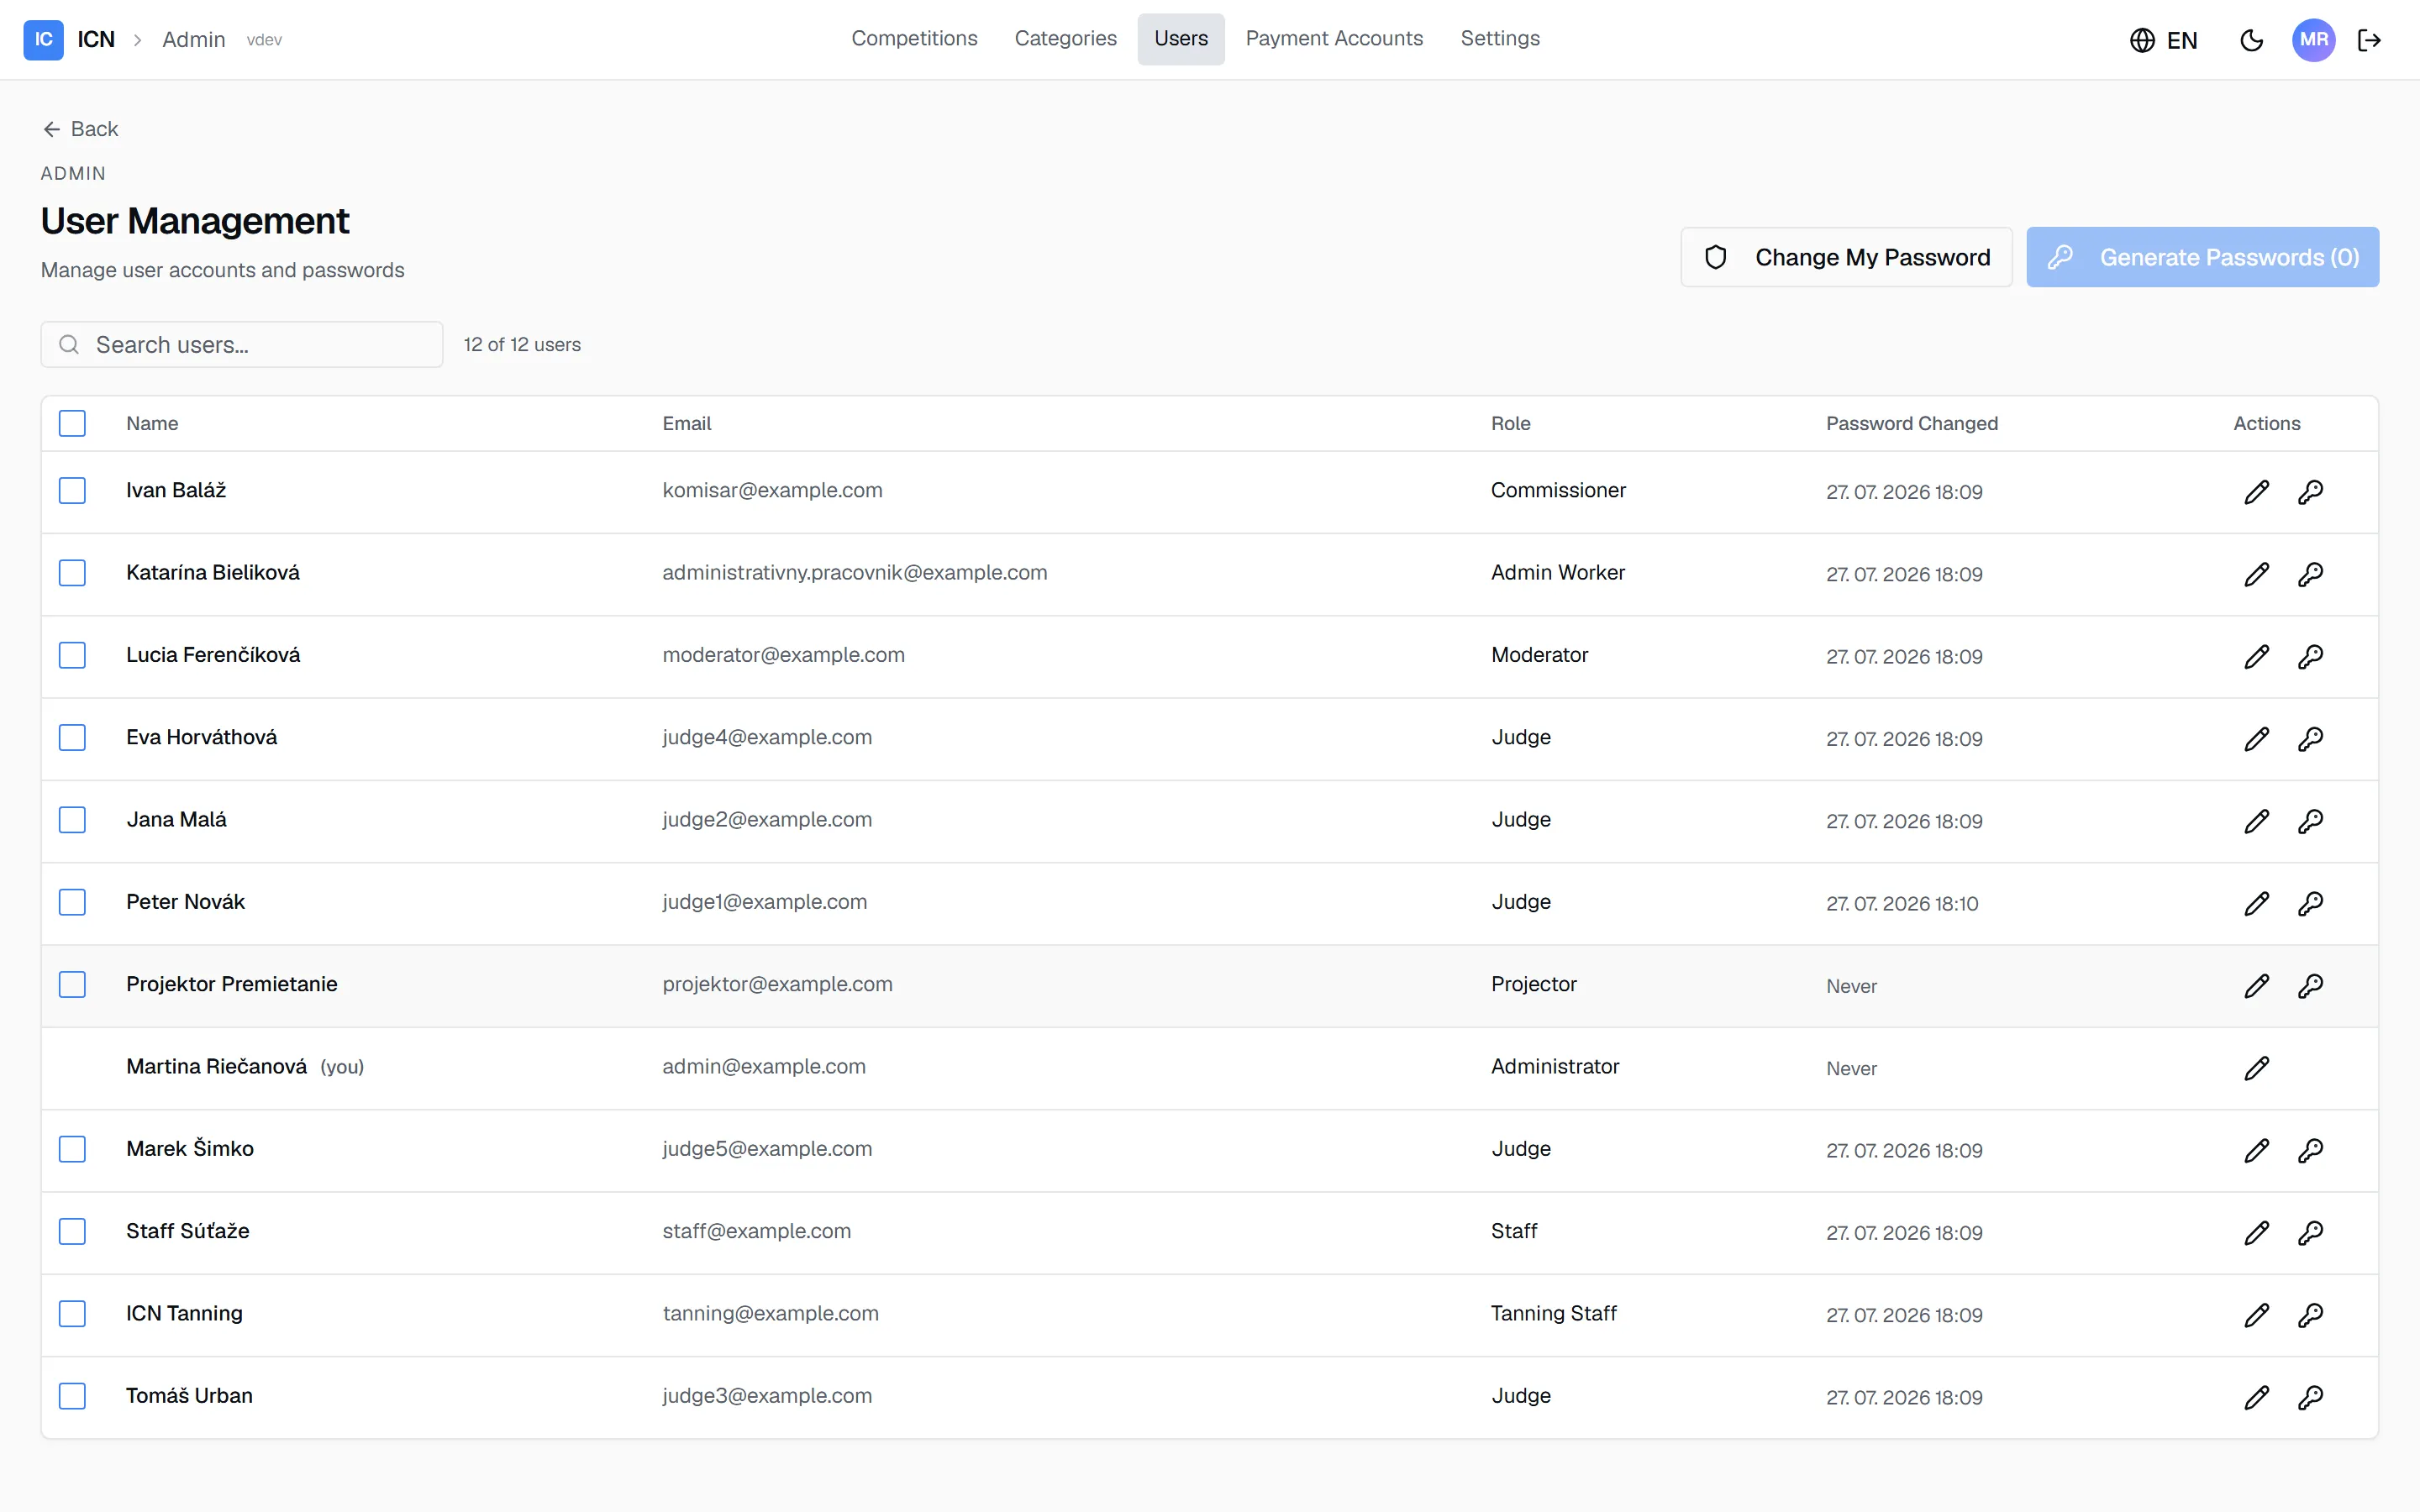
Task: Generate password key icon for Eva Horváthová
Action: tap(2310, 739)
